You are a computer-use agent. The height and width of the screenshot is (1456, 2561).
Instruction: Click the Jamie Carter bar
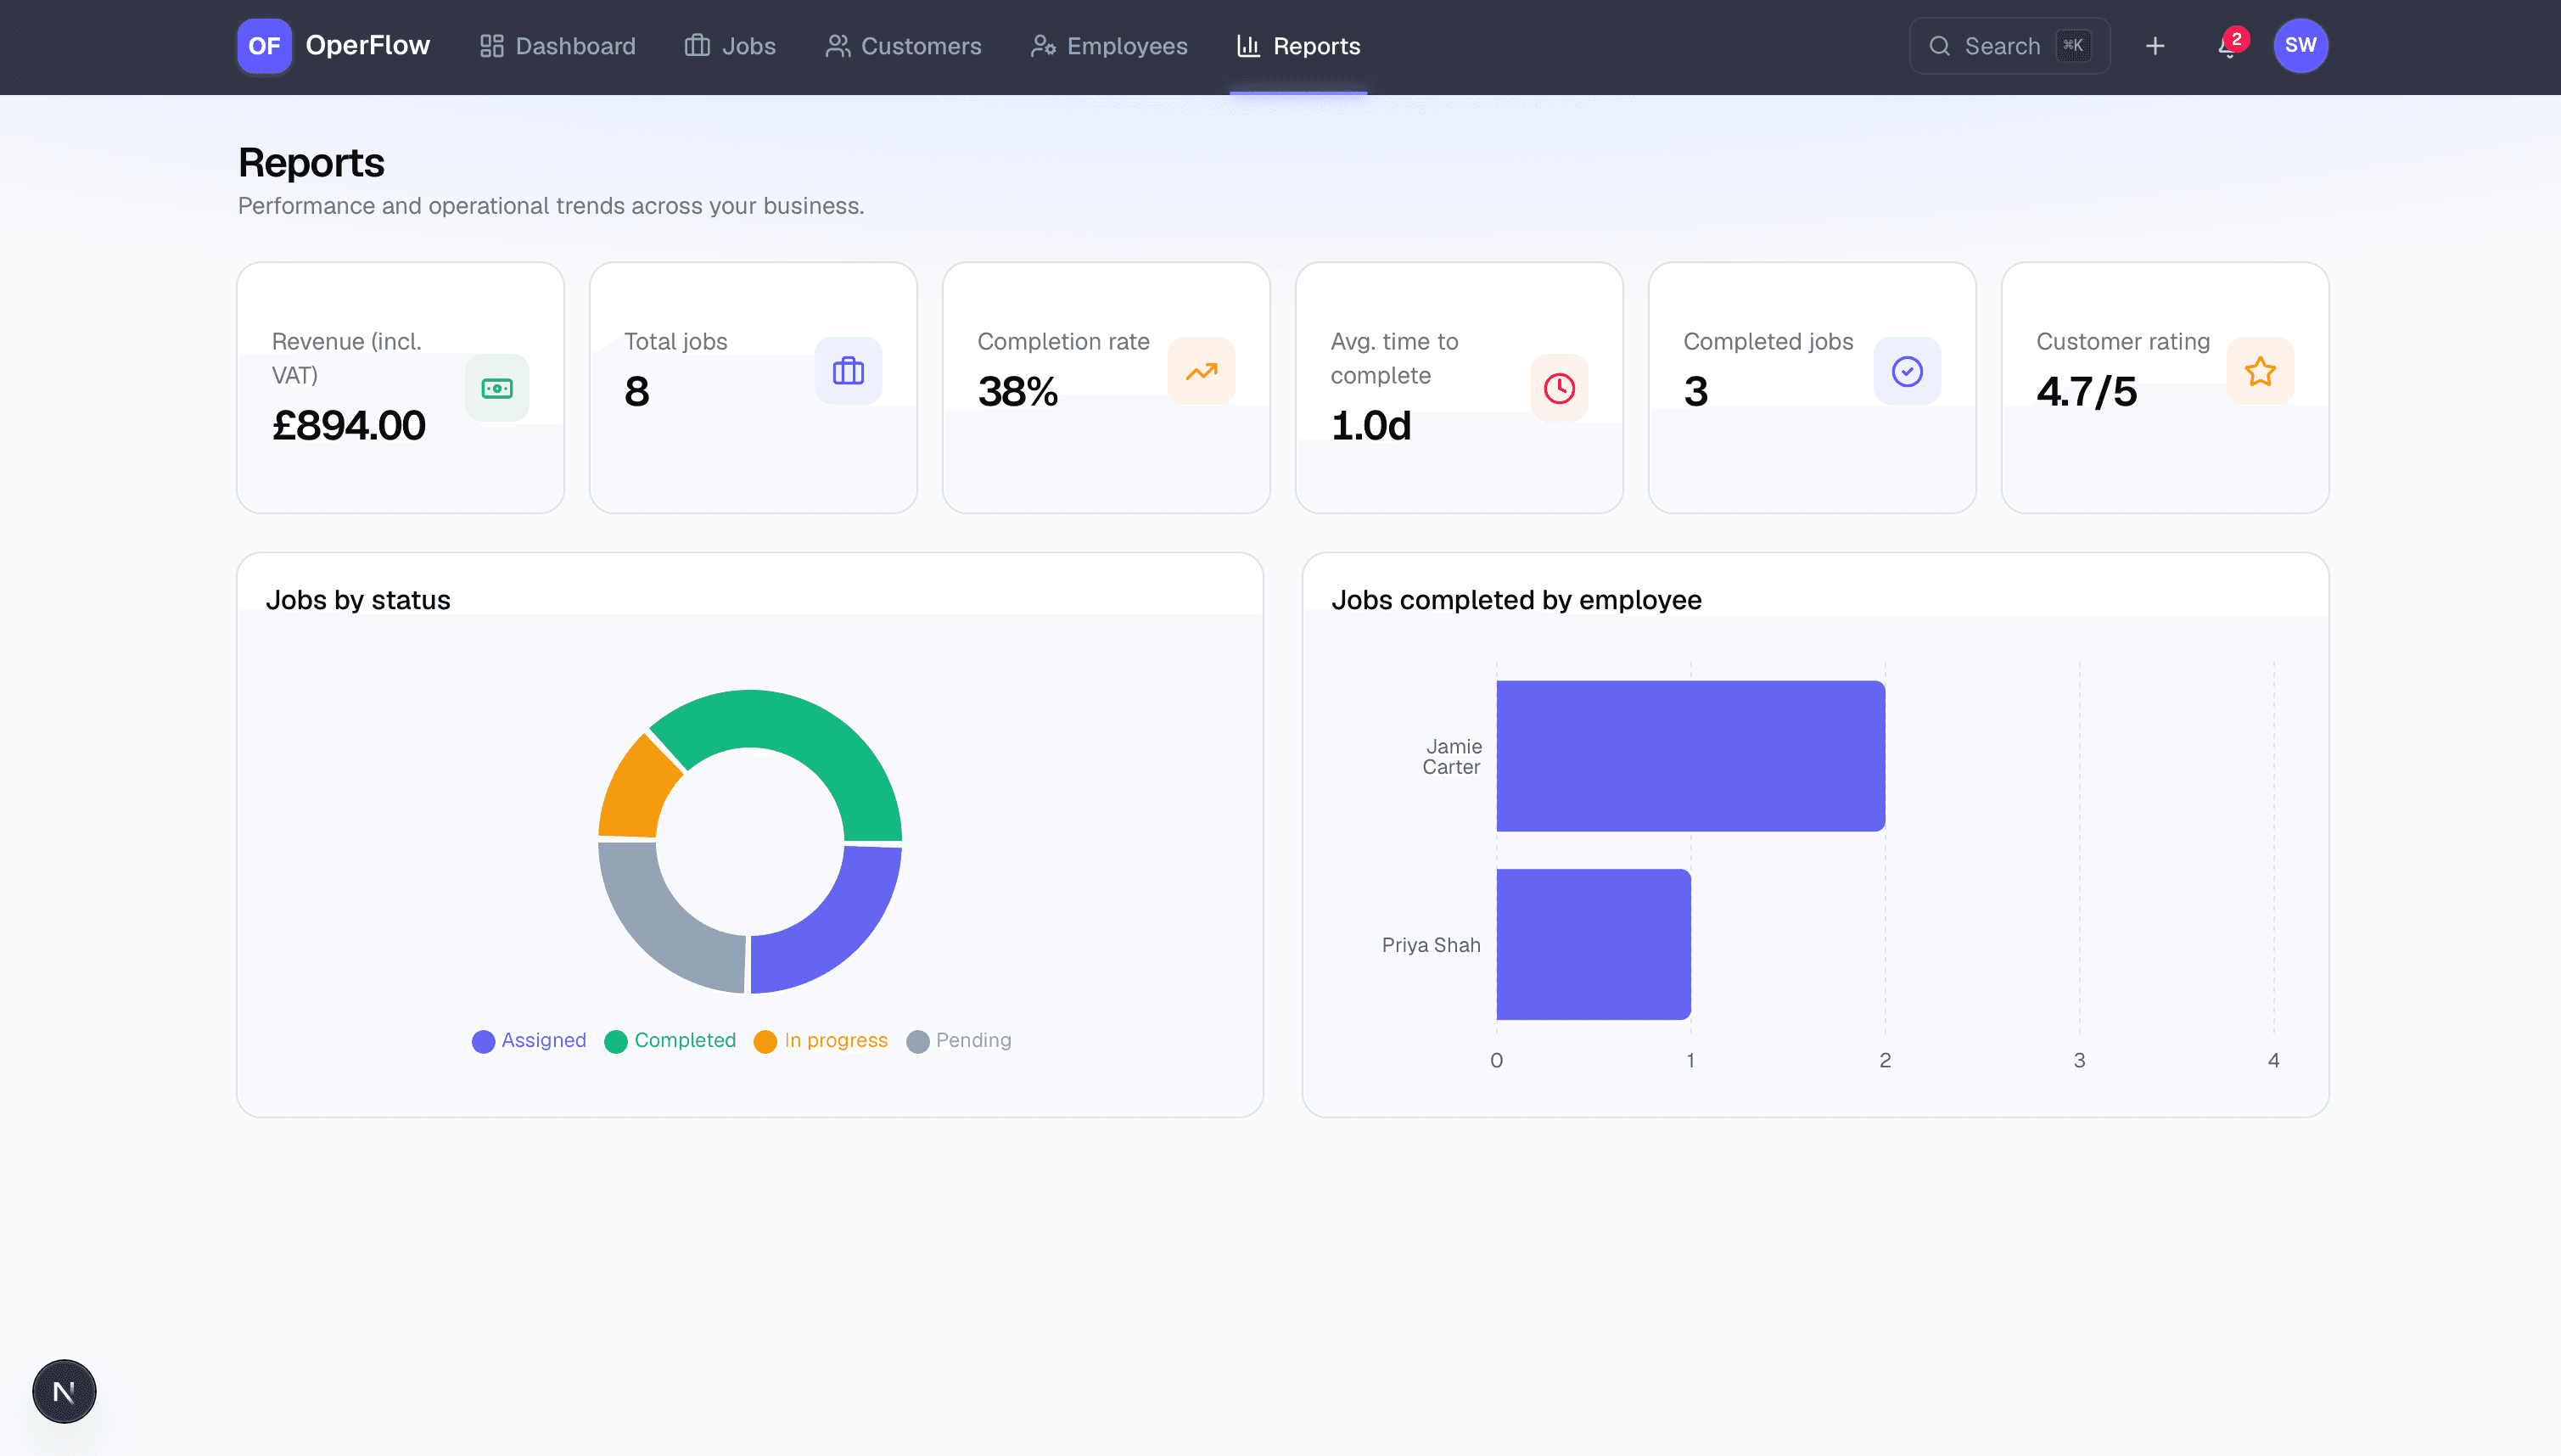click(1691, 756)
